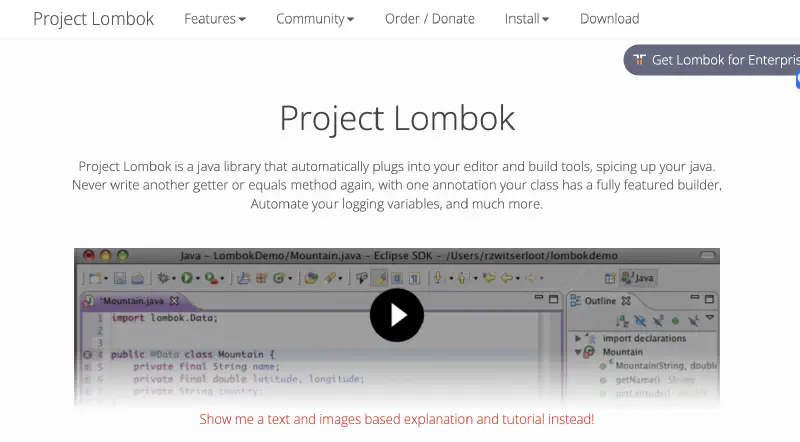800x442 pixels.
Task: Click the alphabetical sort icon in Outline panel
Action: (621, 321)
